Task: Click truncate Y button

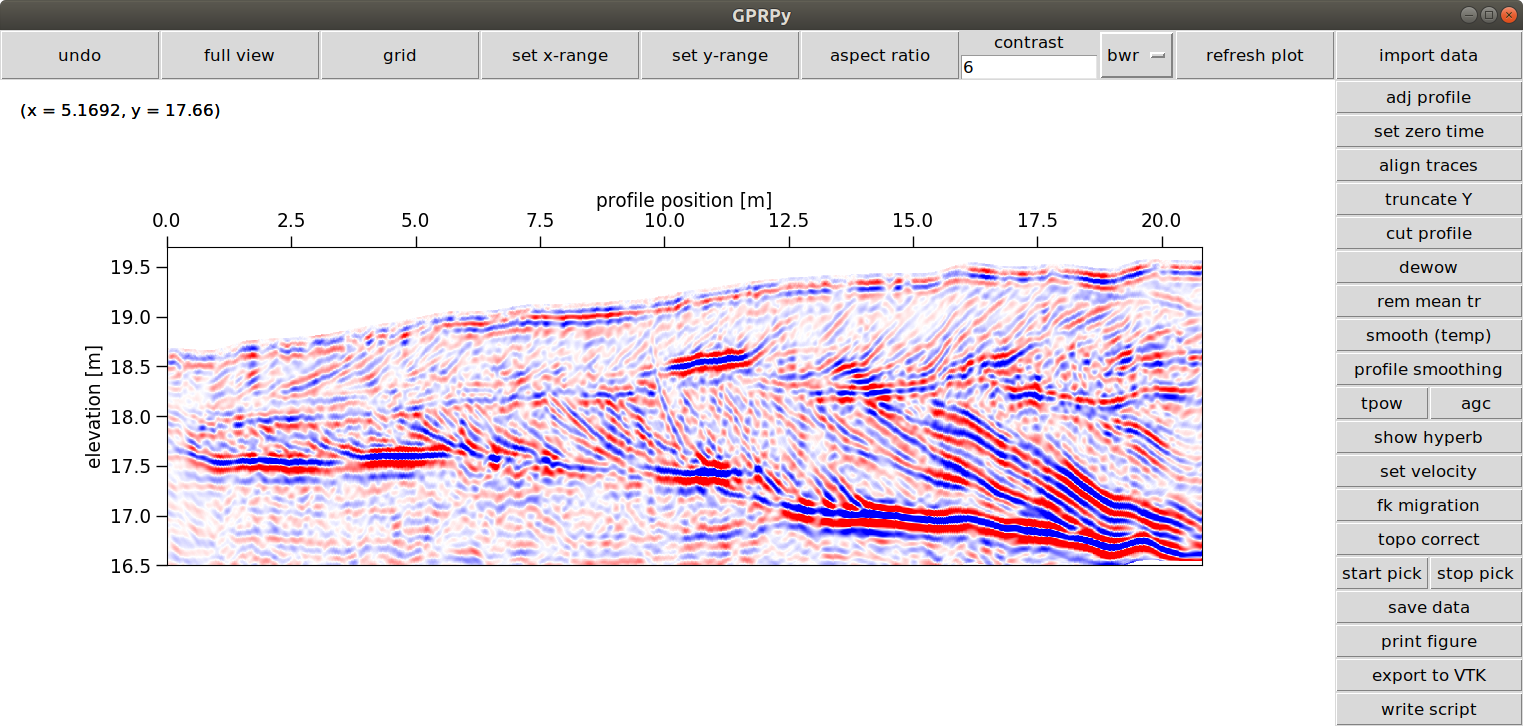Action: coord(1428,199)
